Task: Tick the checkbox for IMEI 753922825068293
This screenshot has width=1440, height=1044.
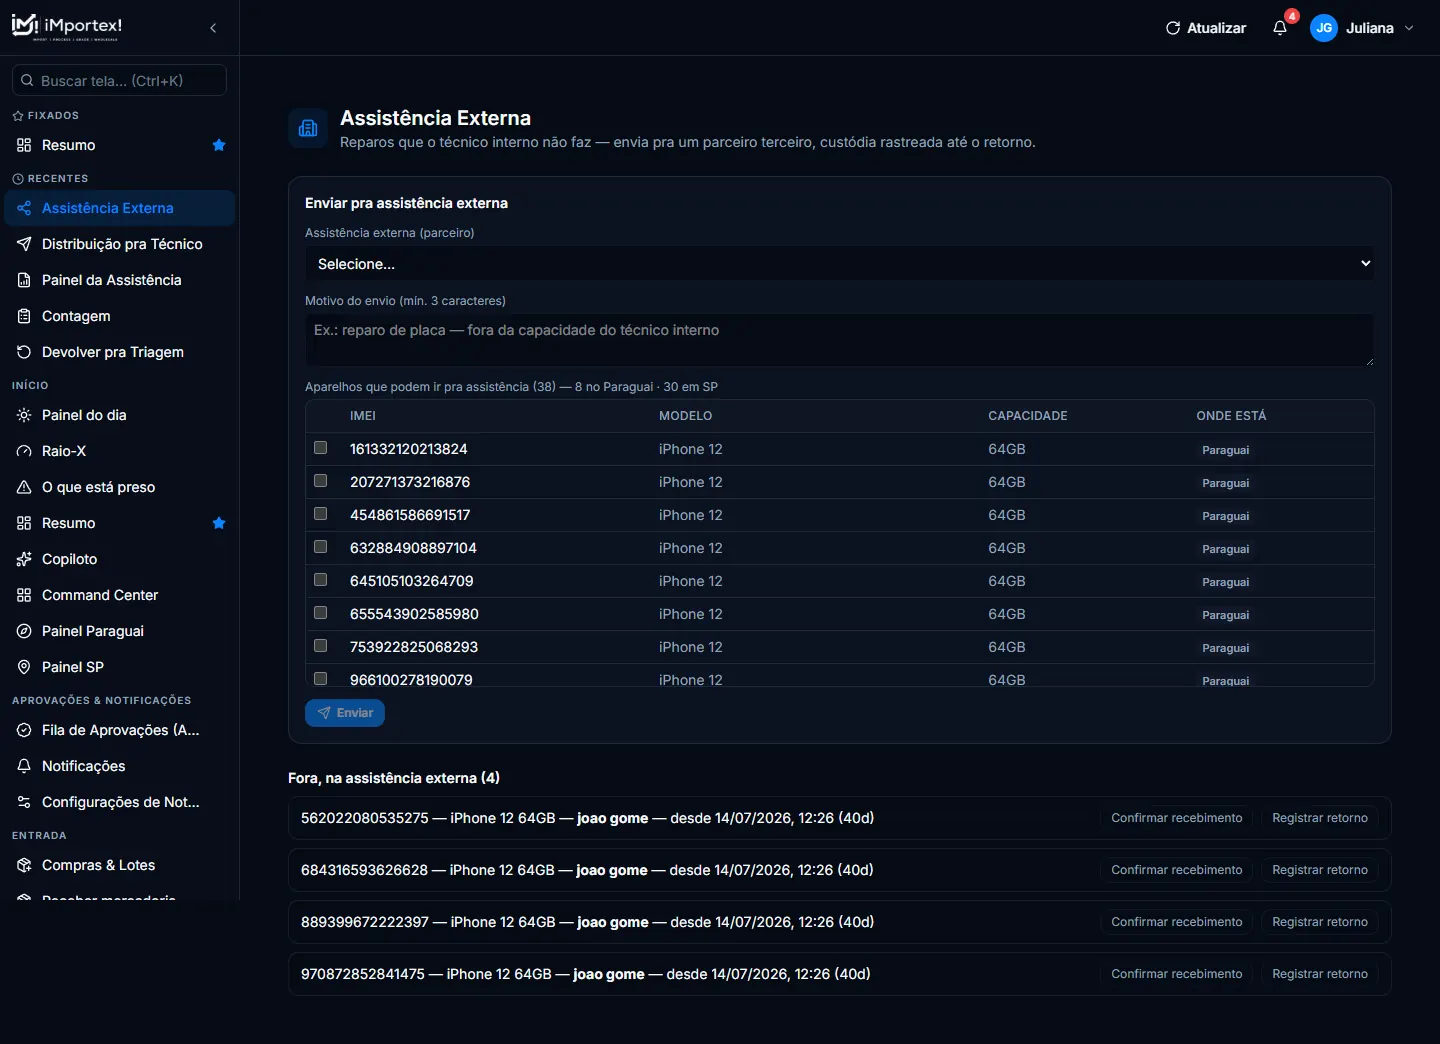Action: (x=321, y=646)
